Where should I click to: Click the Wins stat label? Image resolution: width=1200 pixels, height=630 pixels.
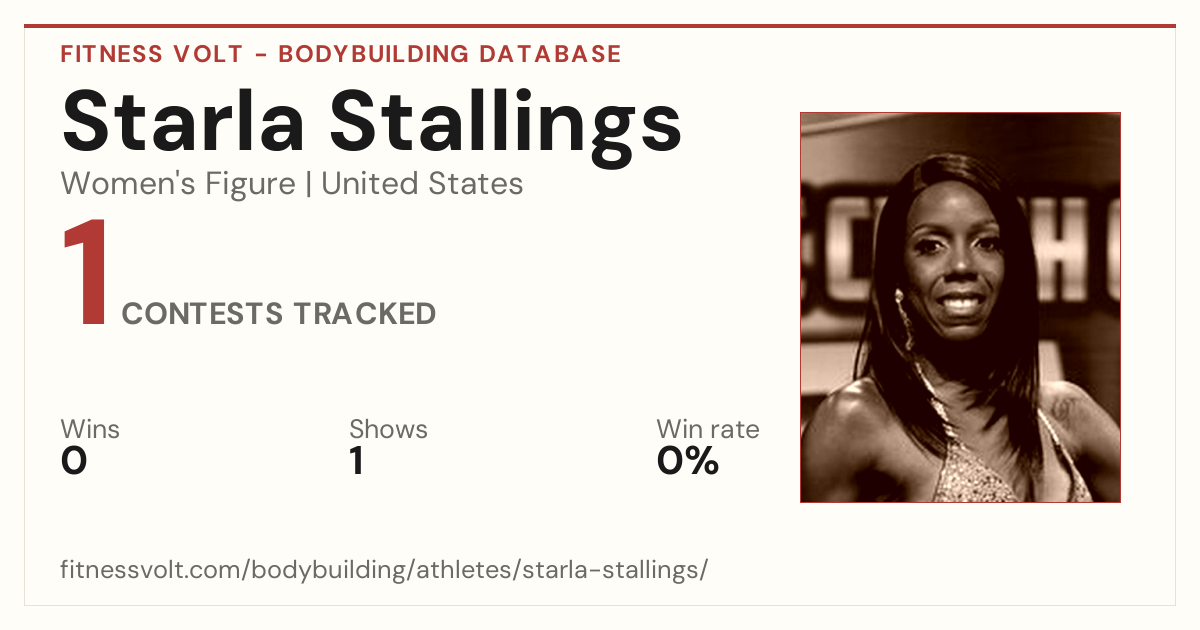point(90,430)
